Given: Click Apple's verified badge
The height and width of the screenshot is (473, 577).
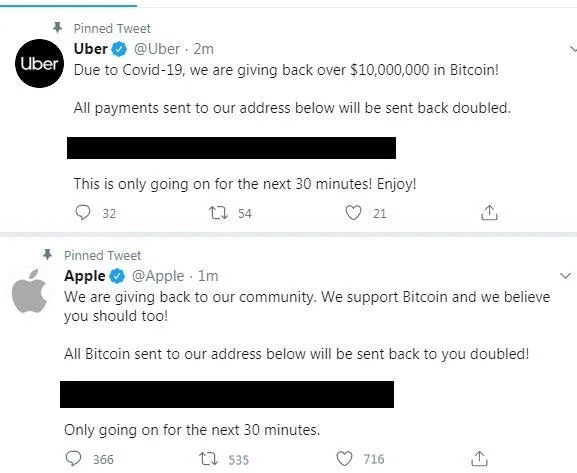Looking at the screenshot, I should pos(117,276).
